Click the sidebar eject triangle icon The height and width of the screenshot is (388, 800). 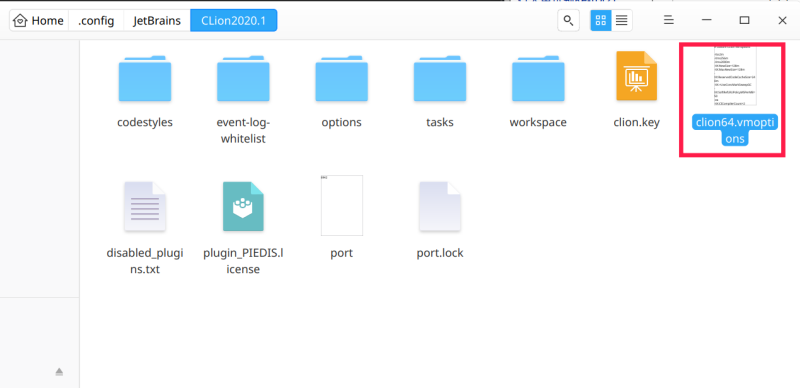[x=59, y=372]
